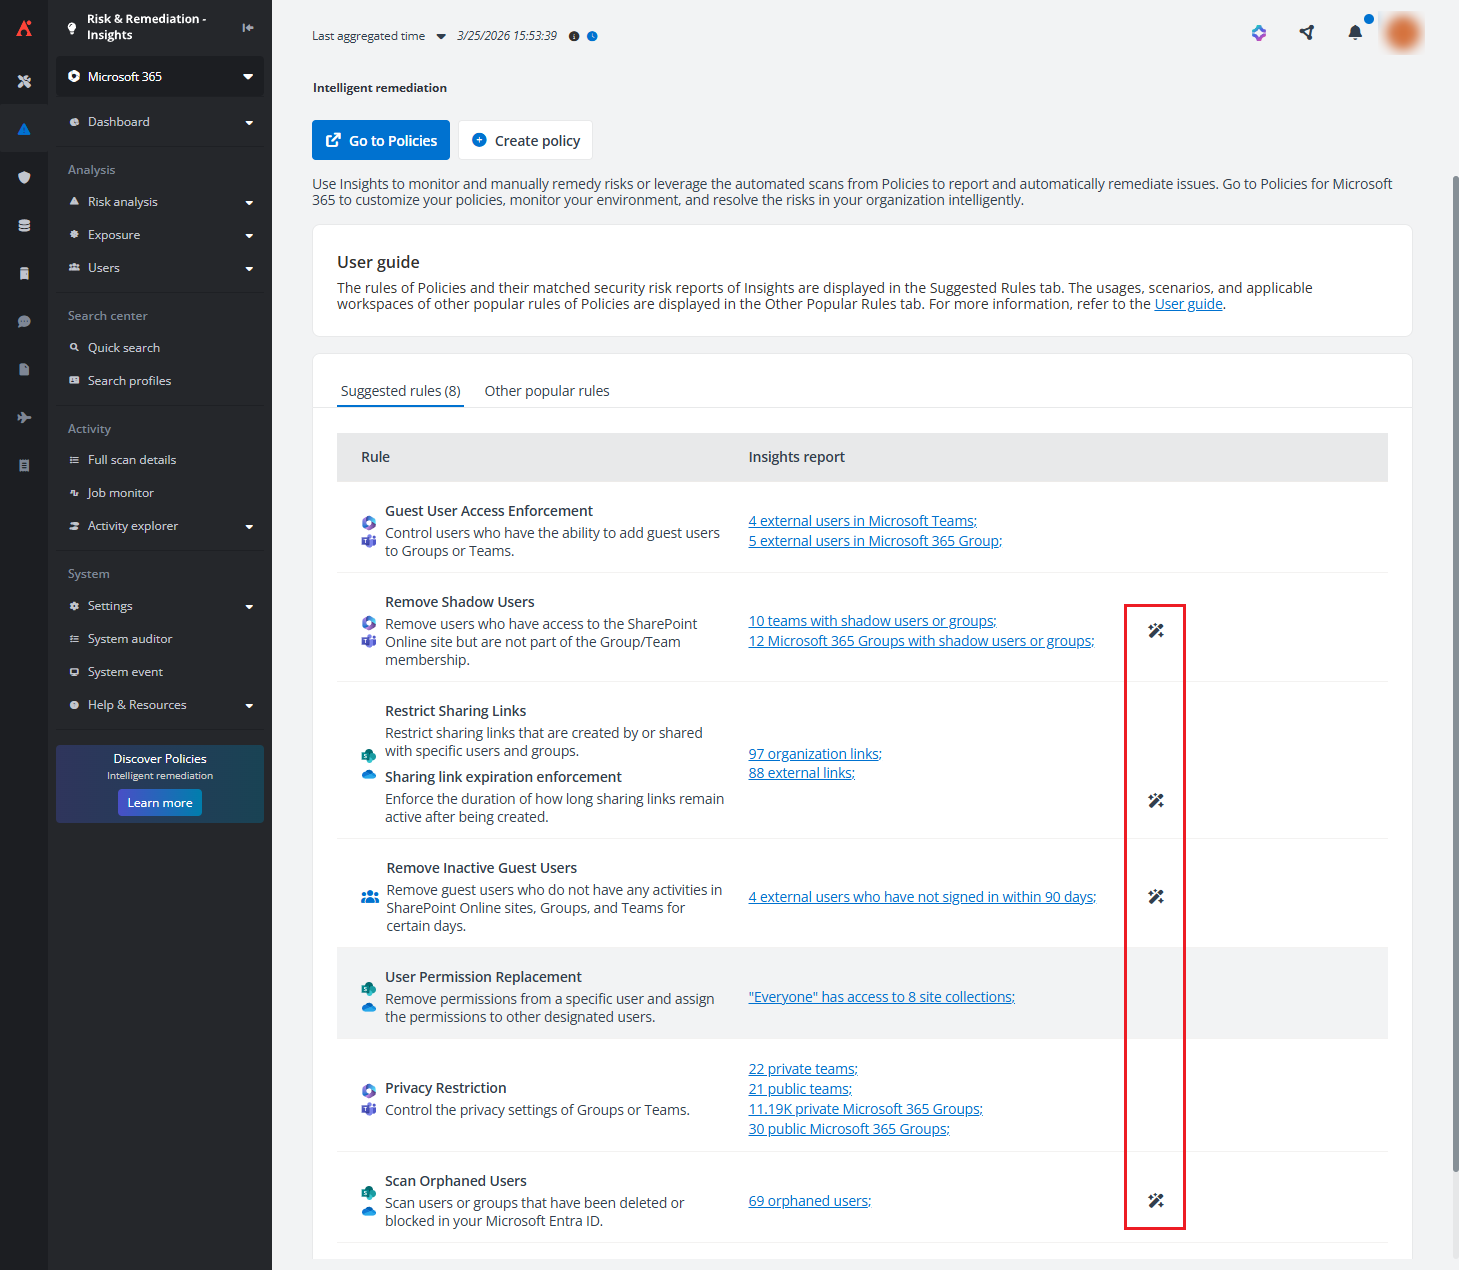Select the database icon in the left rail
Image resolution: width=1459 pixels, height=1270 pixels.
pos(24,225)
